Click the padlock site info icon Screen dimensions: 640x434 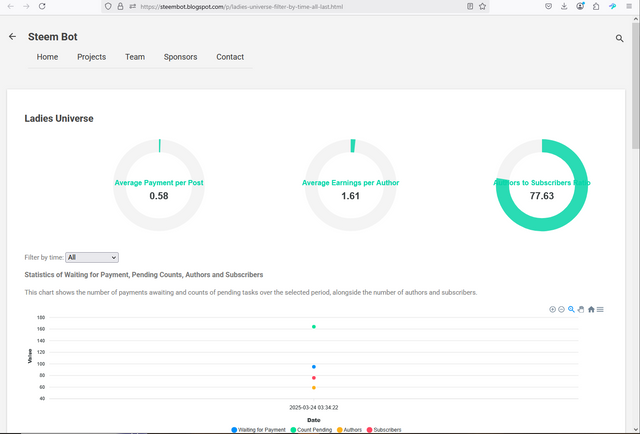pos(120,7)
